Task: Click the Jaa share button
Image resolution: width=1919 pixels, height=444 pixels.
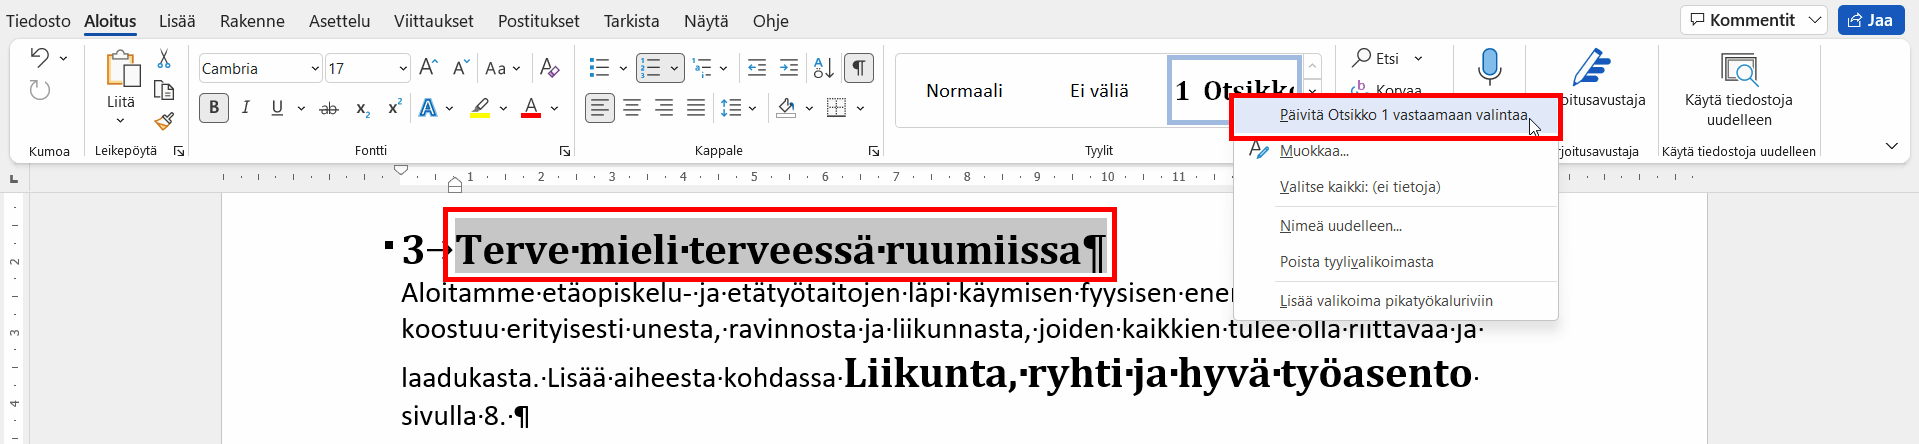Action: click(x=1871, y=20)
